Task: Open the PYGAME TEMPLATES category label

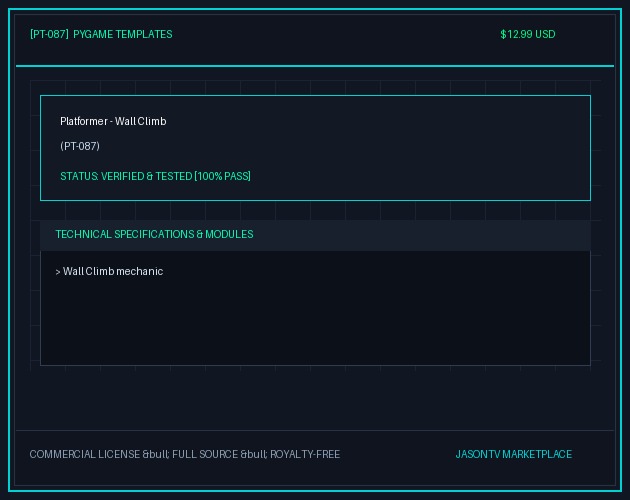Action: pyautogui.click(x=123, y=34)
